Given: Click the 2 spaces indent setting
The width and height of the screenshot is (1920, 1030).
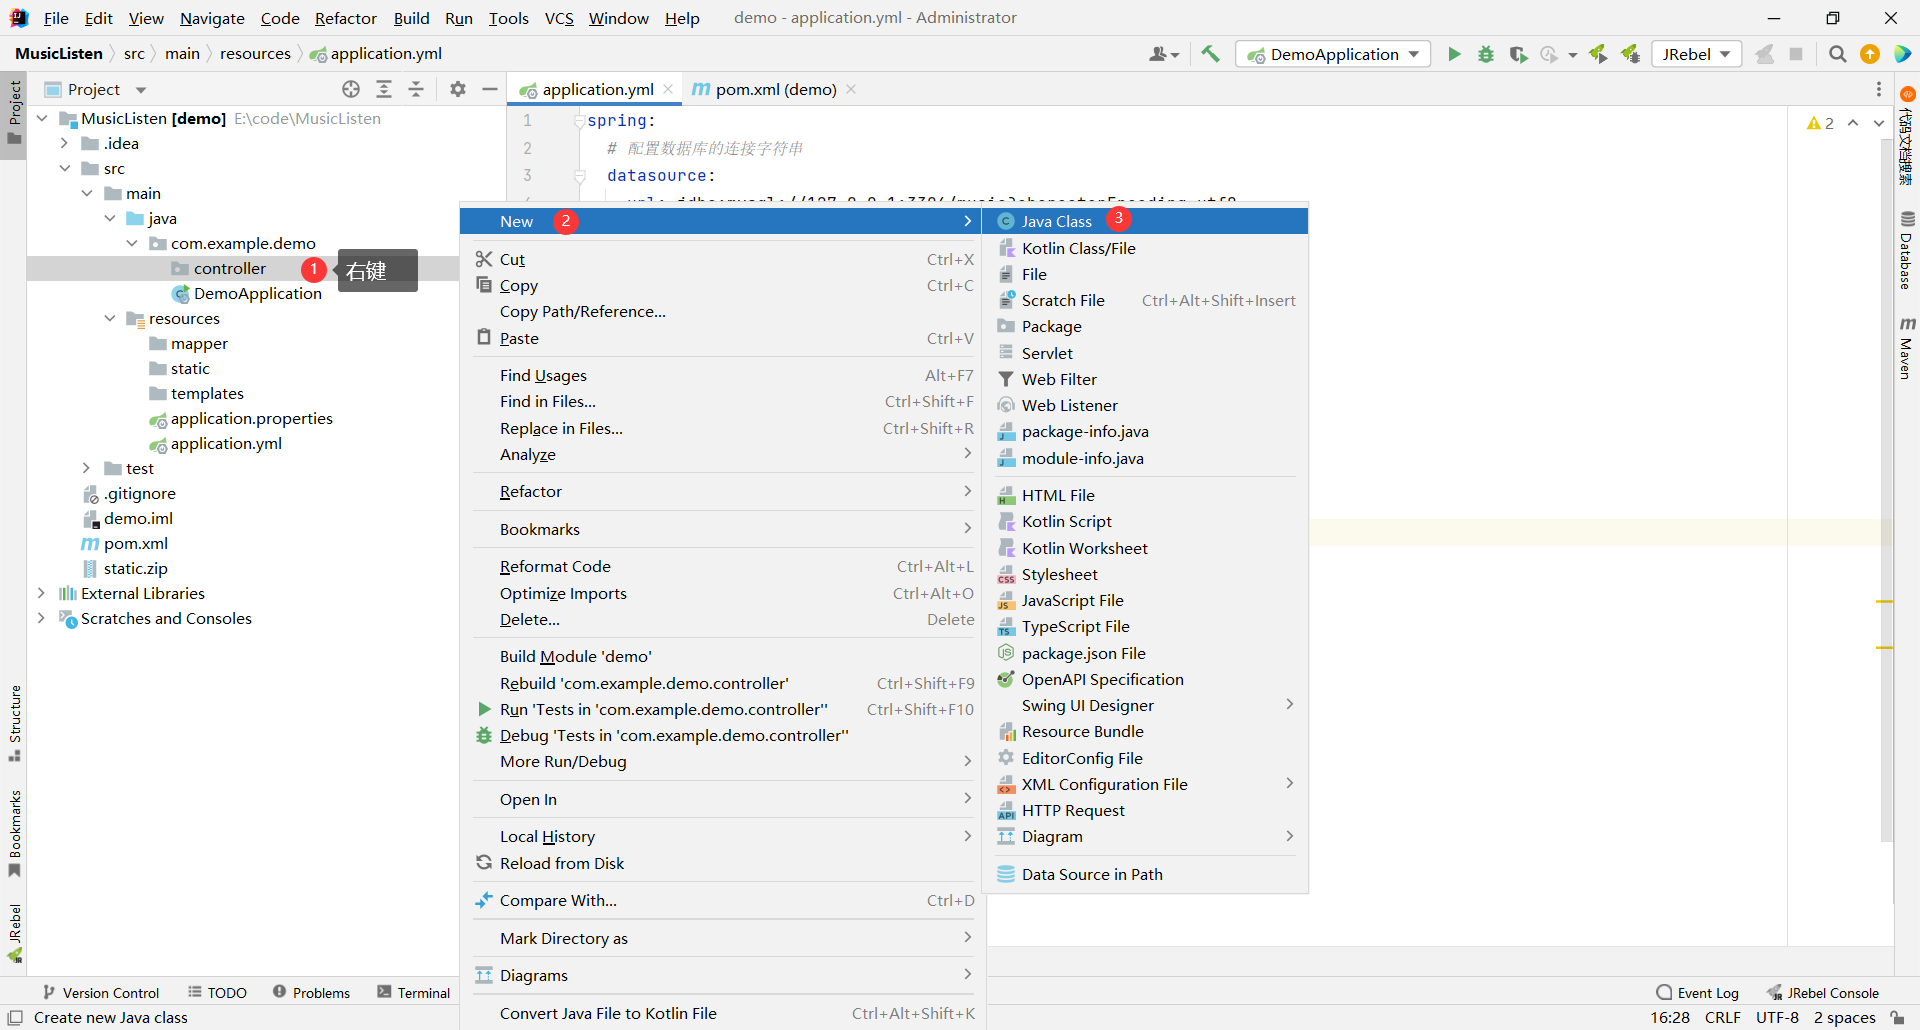Looking at the screenshot, I should 1845,1018.
